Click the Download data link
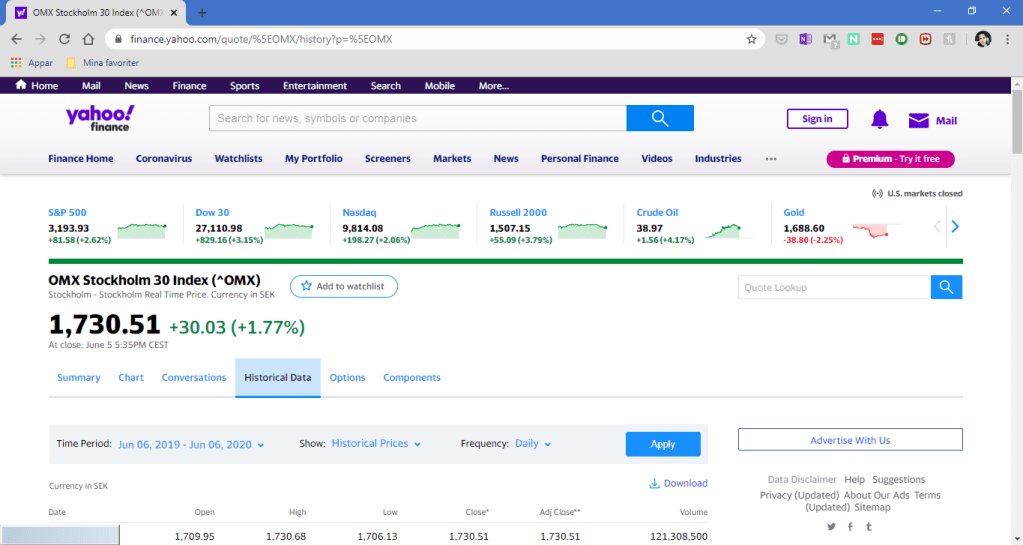Screen dimensions: 1023x545 [678, 484]
